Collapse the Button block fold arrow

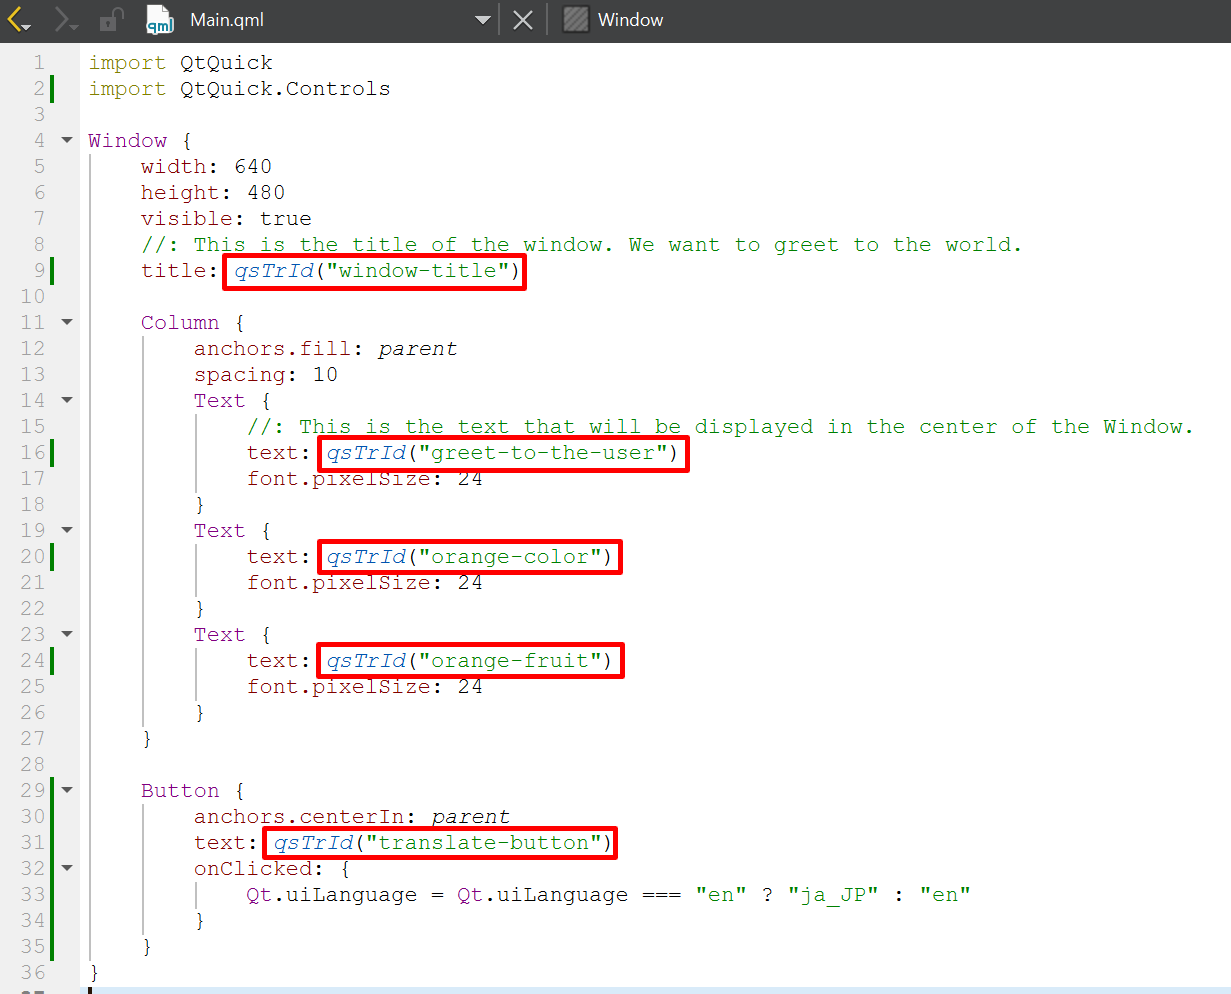[67, 791]
